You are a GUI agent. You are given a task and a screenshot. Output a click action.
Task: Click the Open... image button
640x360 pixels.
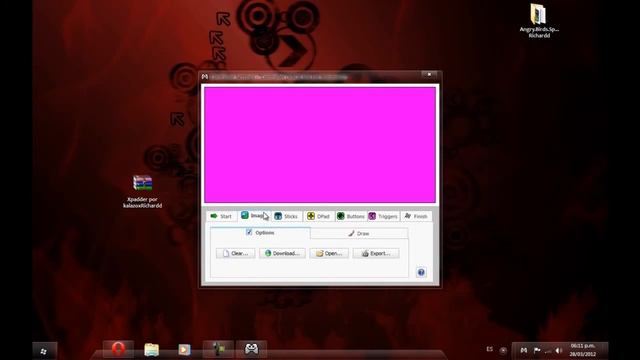(329, 253)
